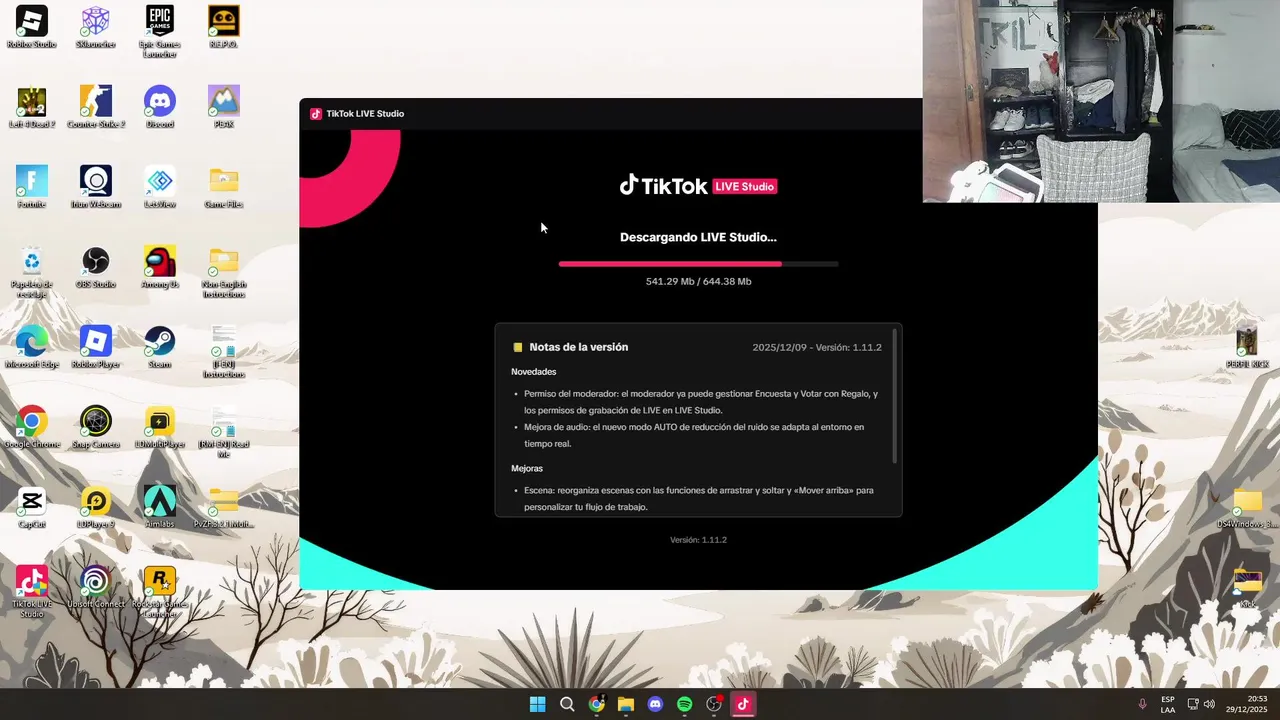
Task: Select the Roblox Player desktop icon
Action: click(96, 347)
